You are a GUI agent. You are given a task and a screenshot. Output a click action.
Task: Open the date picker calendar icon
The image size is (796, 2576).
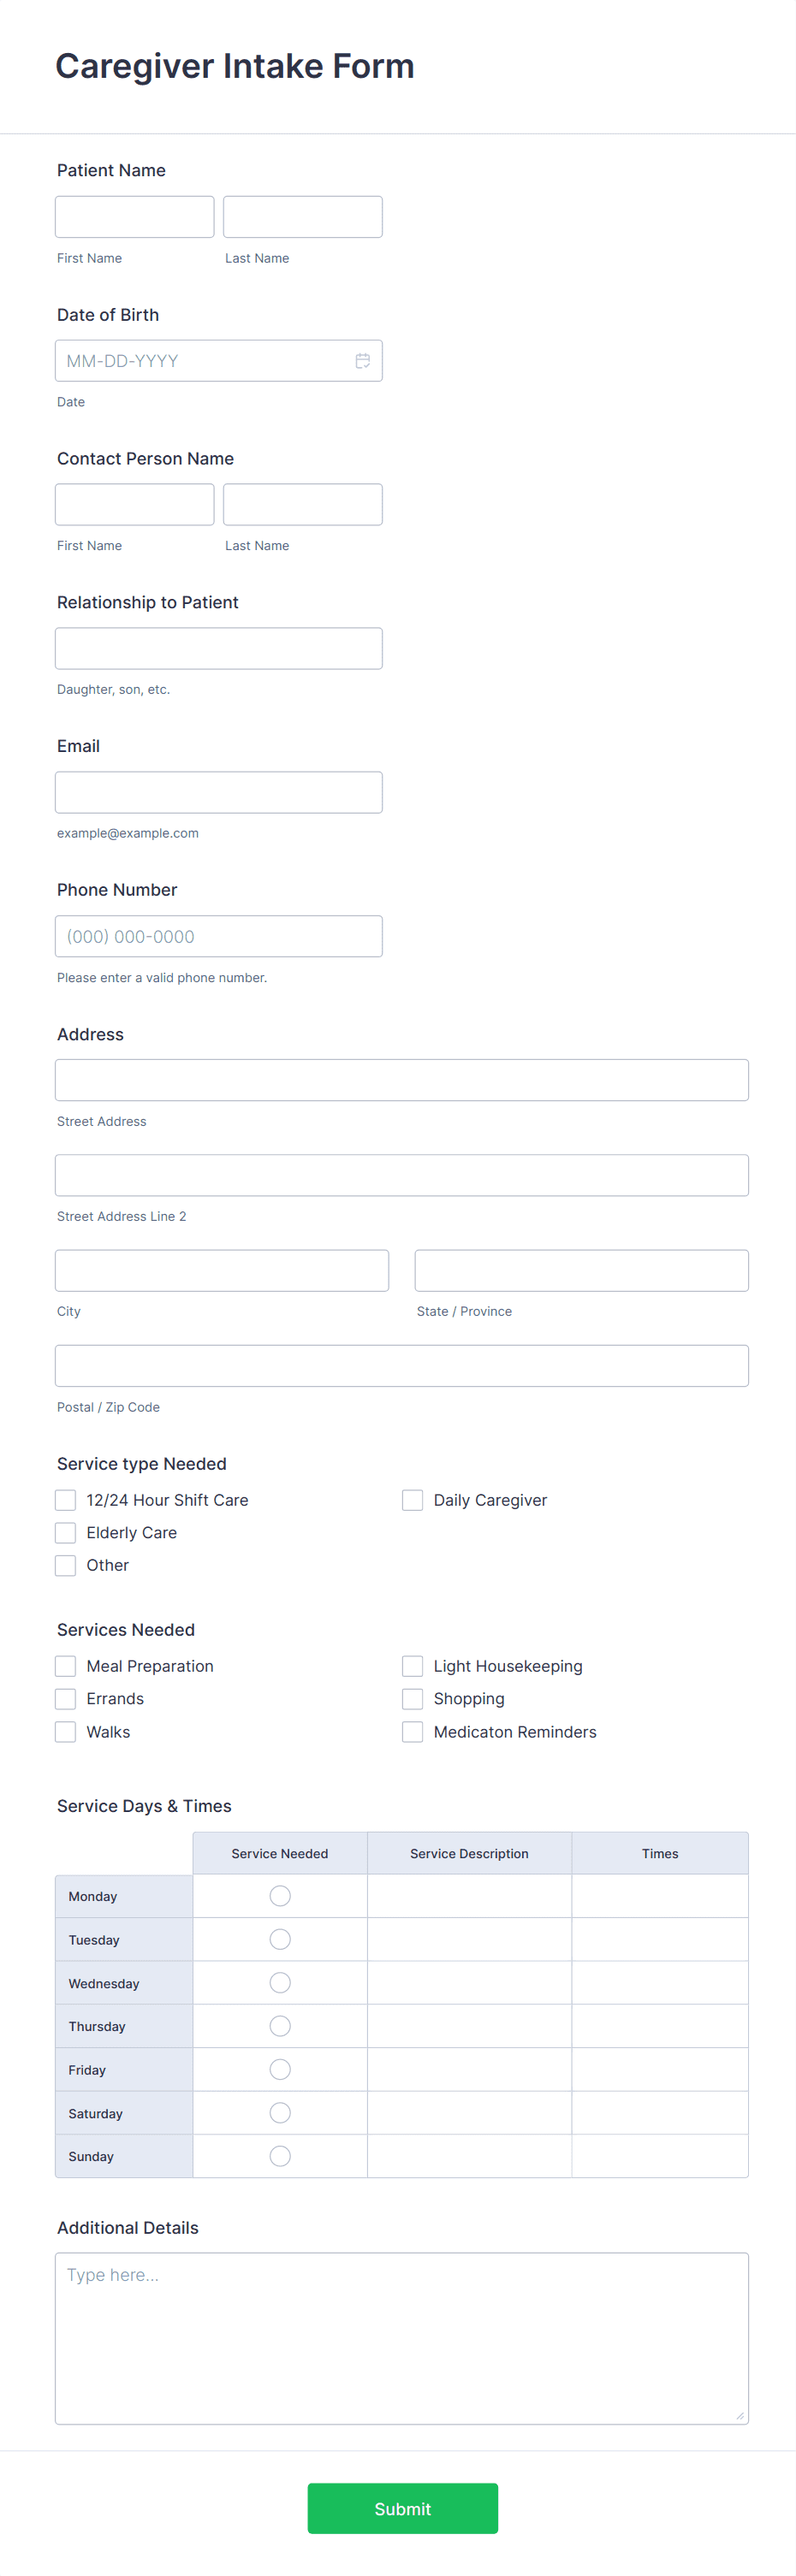coord(363,360)
